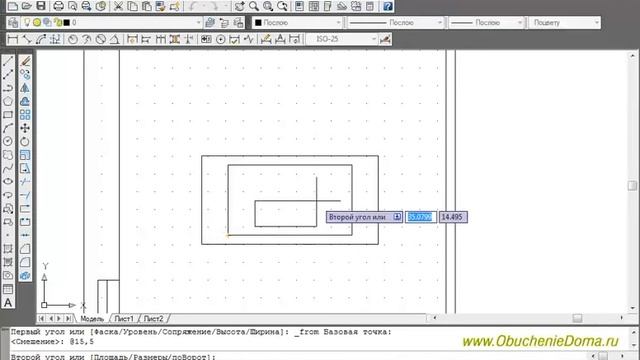Select the Fillet modify tool
Image resolution: width=640 pixels, height=360 pixels.
coord(25,262)
